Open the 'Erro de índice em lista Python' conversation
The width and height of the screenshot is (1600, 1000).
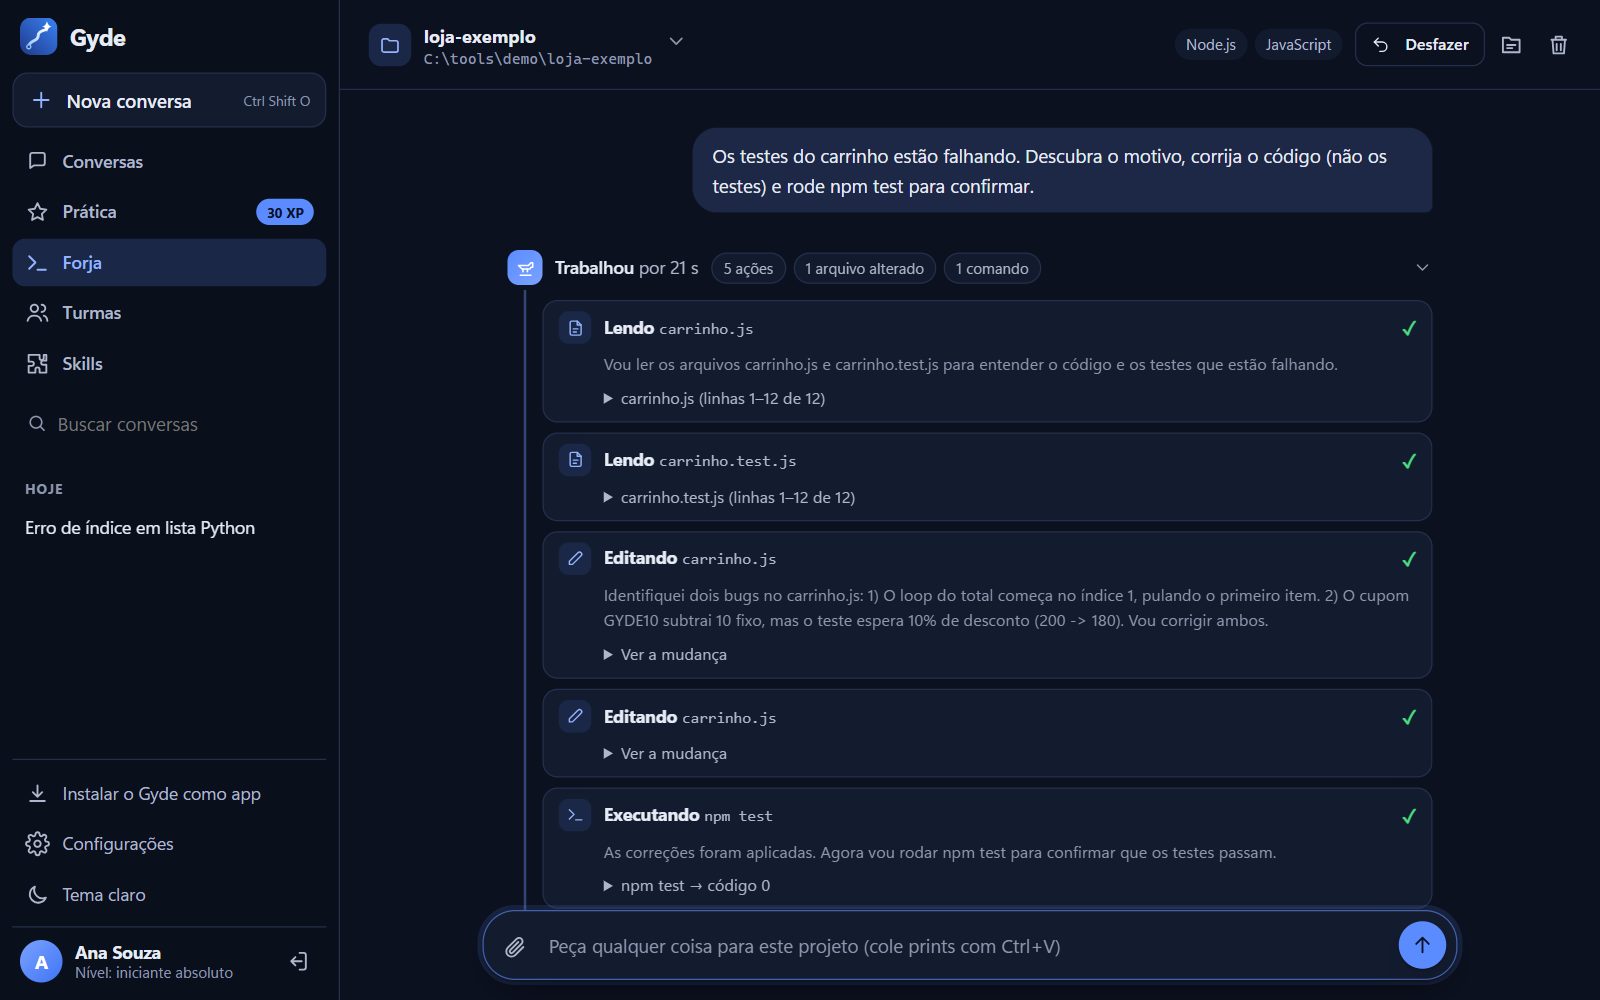140,528
